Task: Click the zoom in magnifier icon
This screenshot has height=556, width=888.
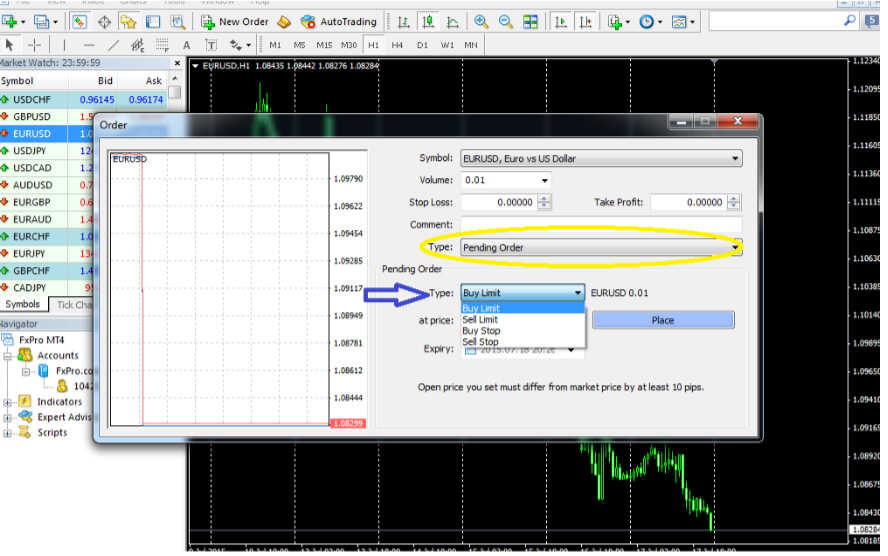Action: coord(481,21)
